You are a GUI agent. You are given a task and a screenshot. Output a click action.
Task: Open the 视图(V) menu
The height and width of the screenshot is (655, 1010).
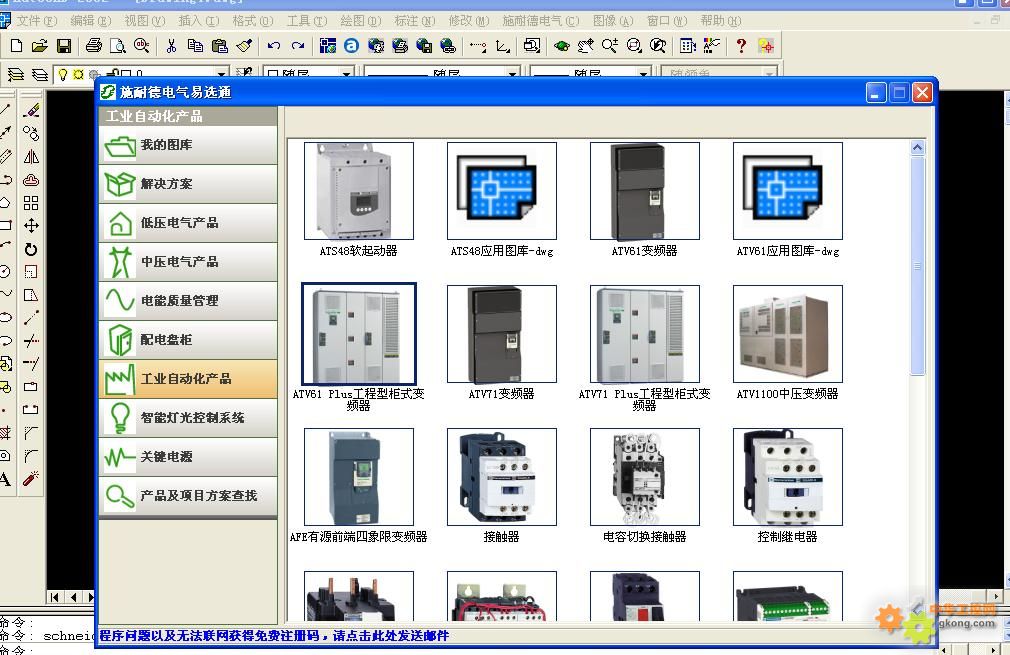[145, 21]
